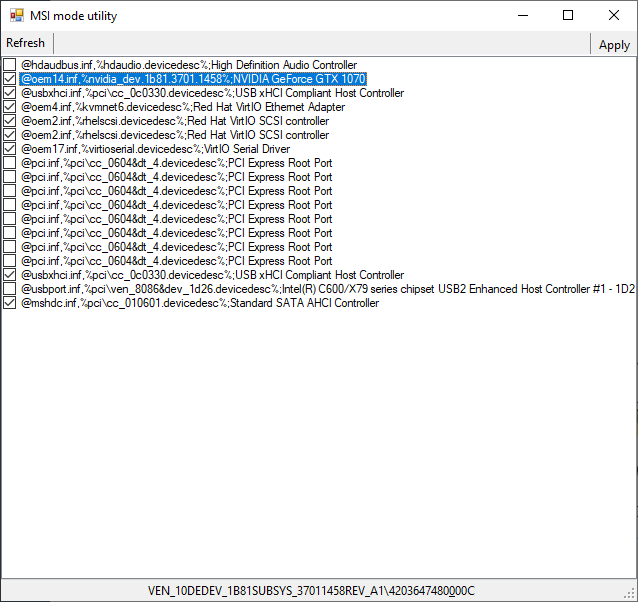Select the Standard SATA AHCI Controller row text
The height and width of the screenshot is (602, 638).
coord(200,303)
